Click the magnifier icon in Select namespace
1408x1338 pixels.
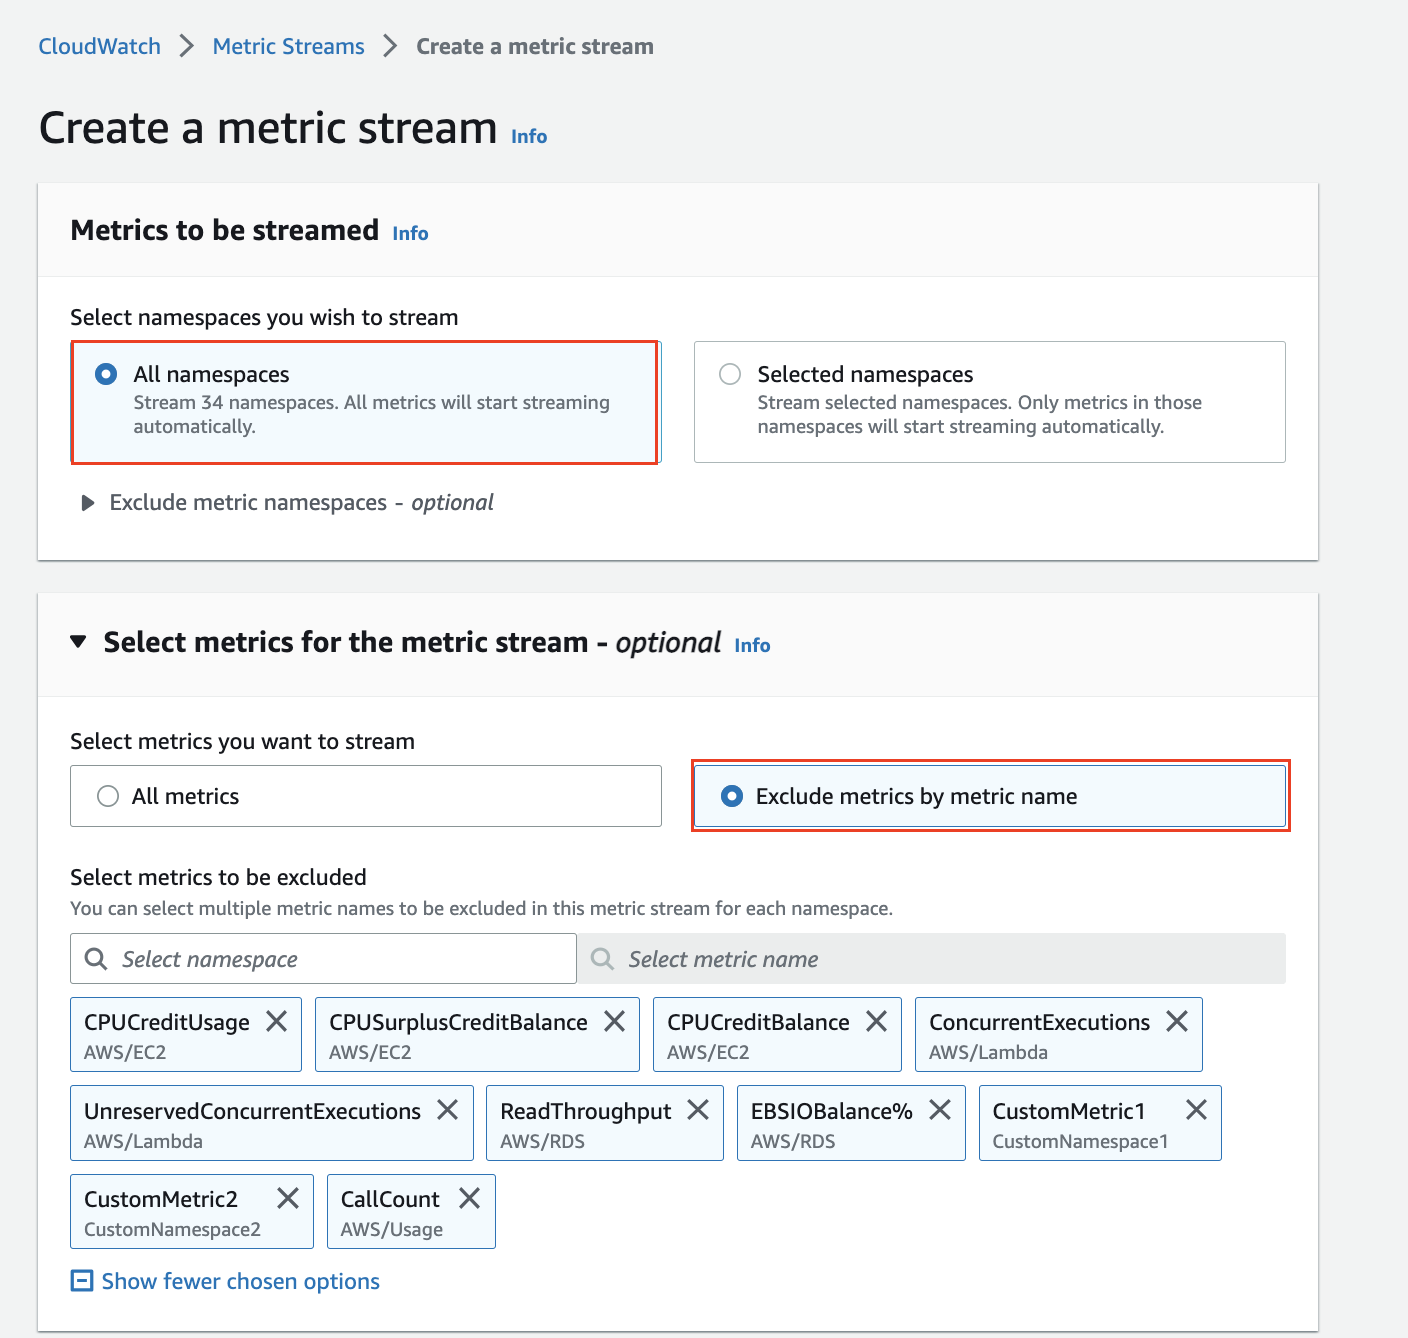pyautogui.click(x=96, y=958)
